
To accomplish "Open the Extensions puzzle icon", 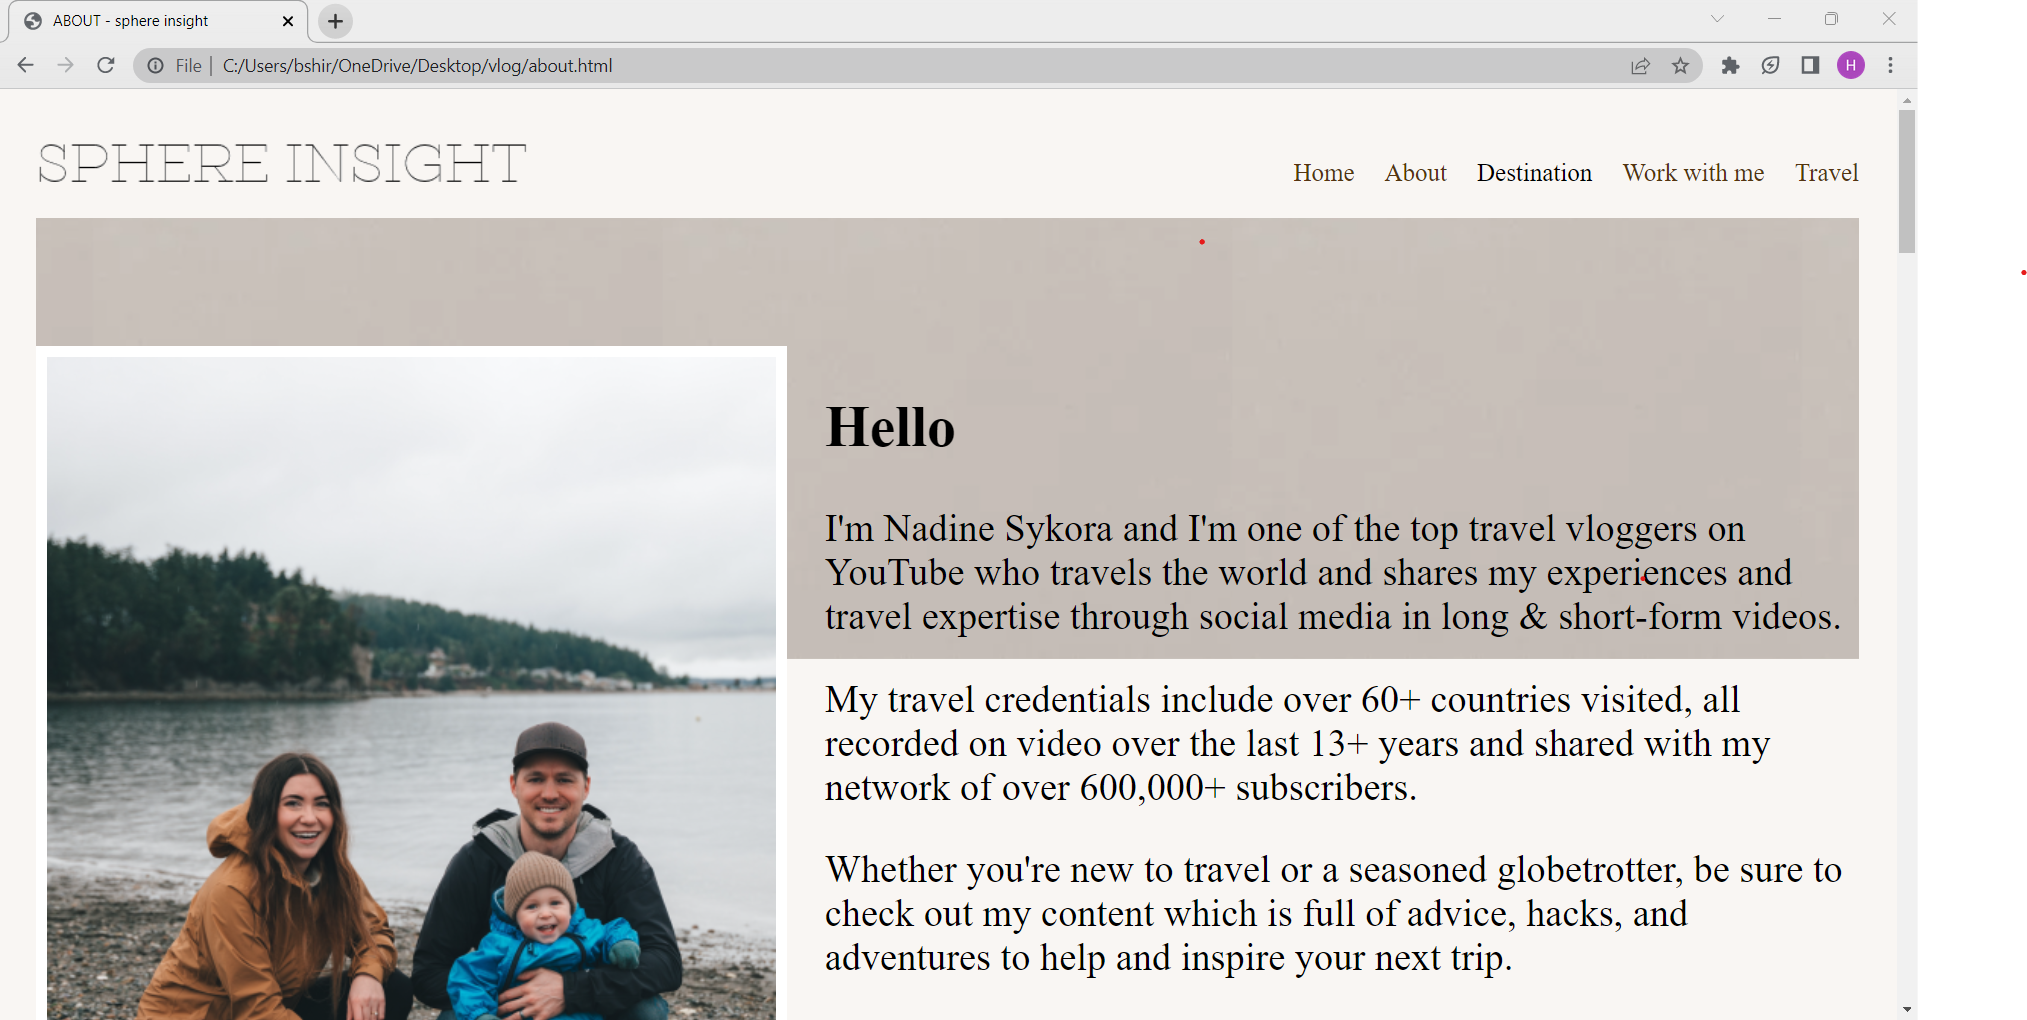I will click(1730, 66).
